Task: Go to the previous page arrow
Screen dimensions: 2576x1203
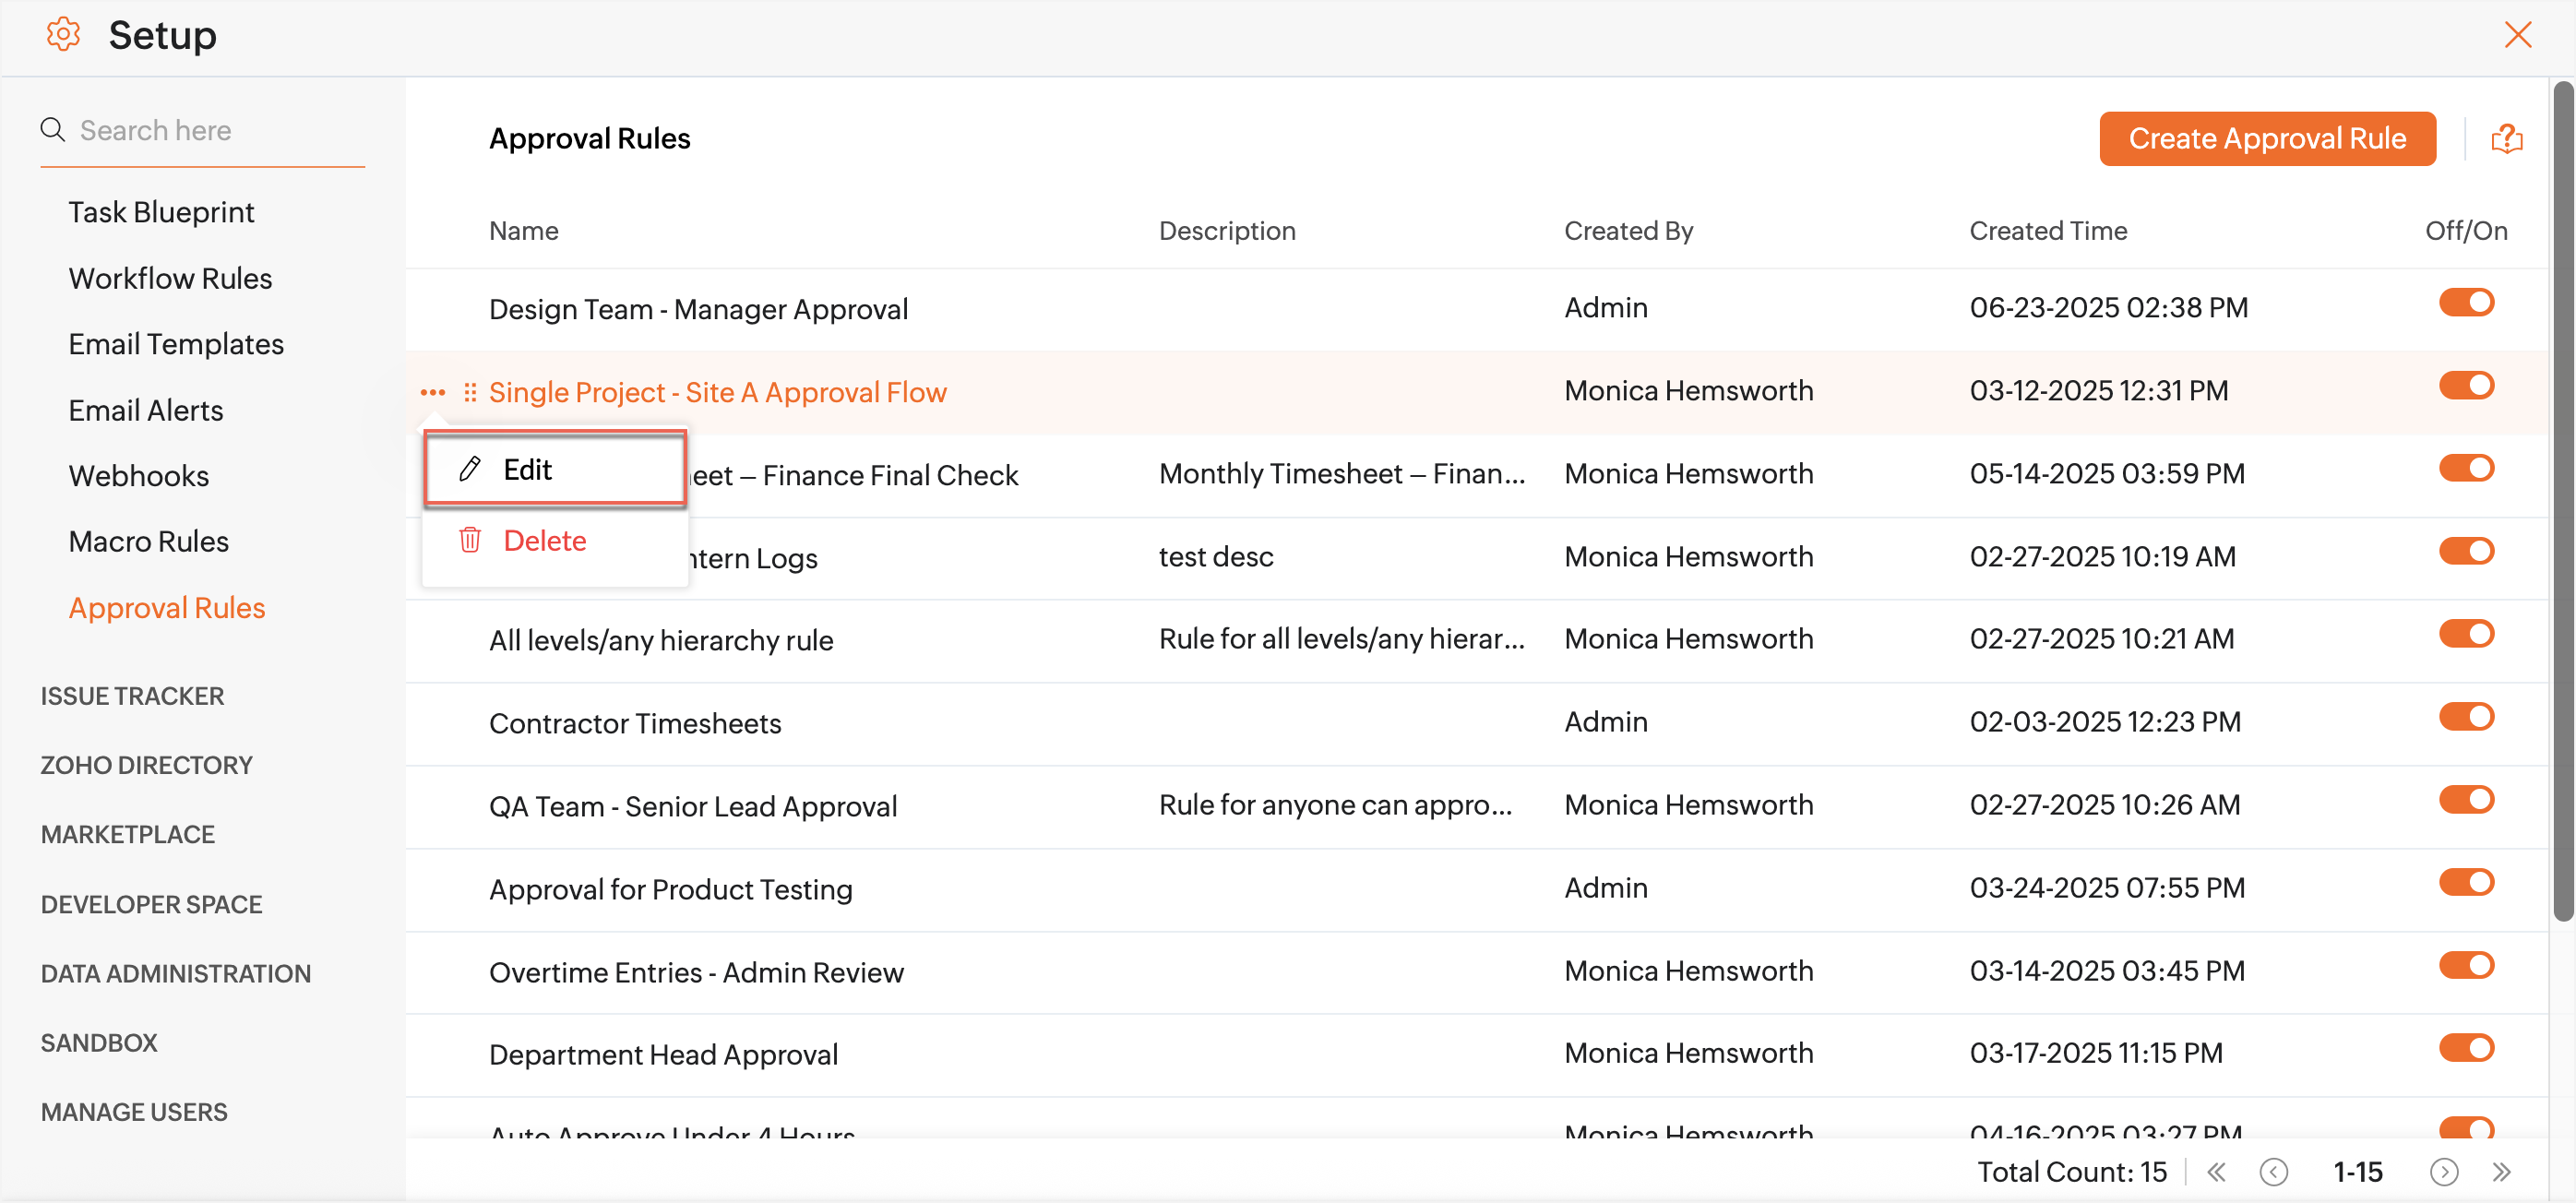Action: click(2273, 1171)
